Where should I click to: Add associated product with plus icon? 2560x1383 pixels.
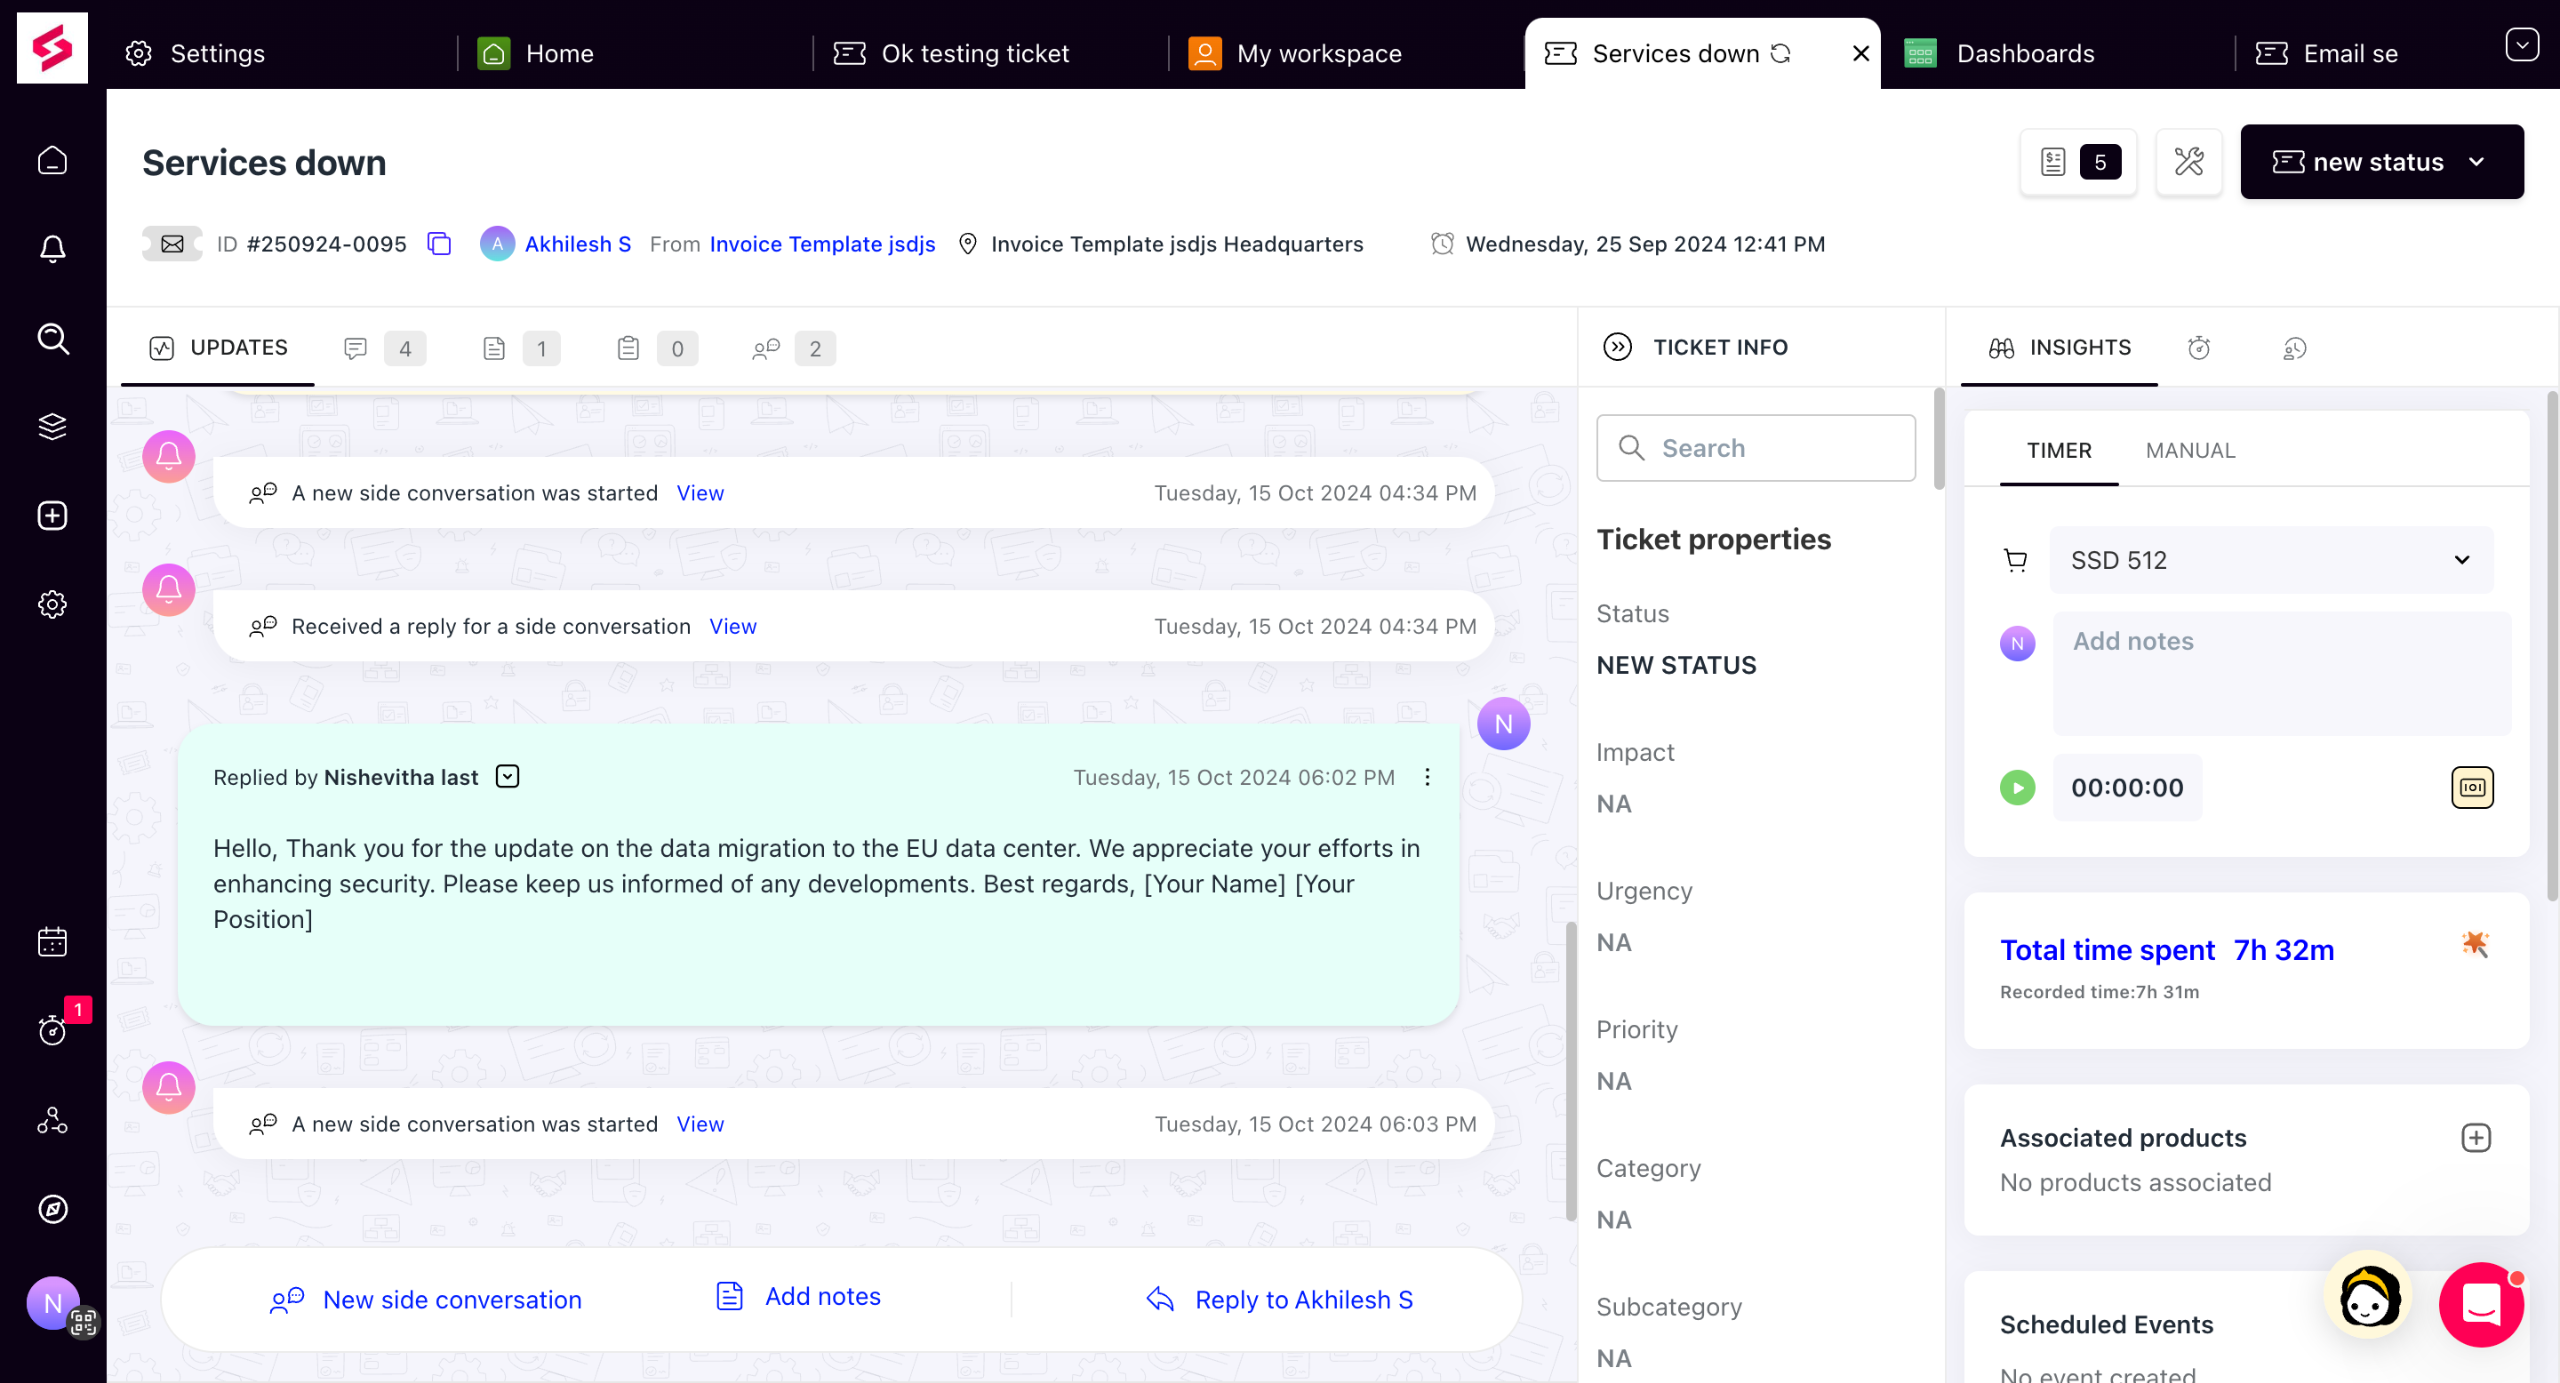2475,1138
